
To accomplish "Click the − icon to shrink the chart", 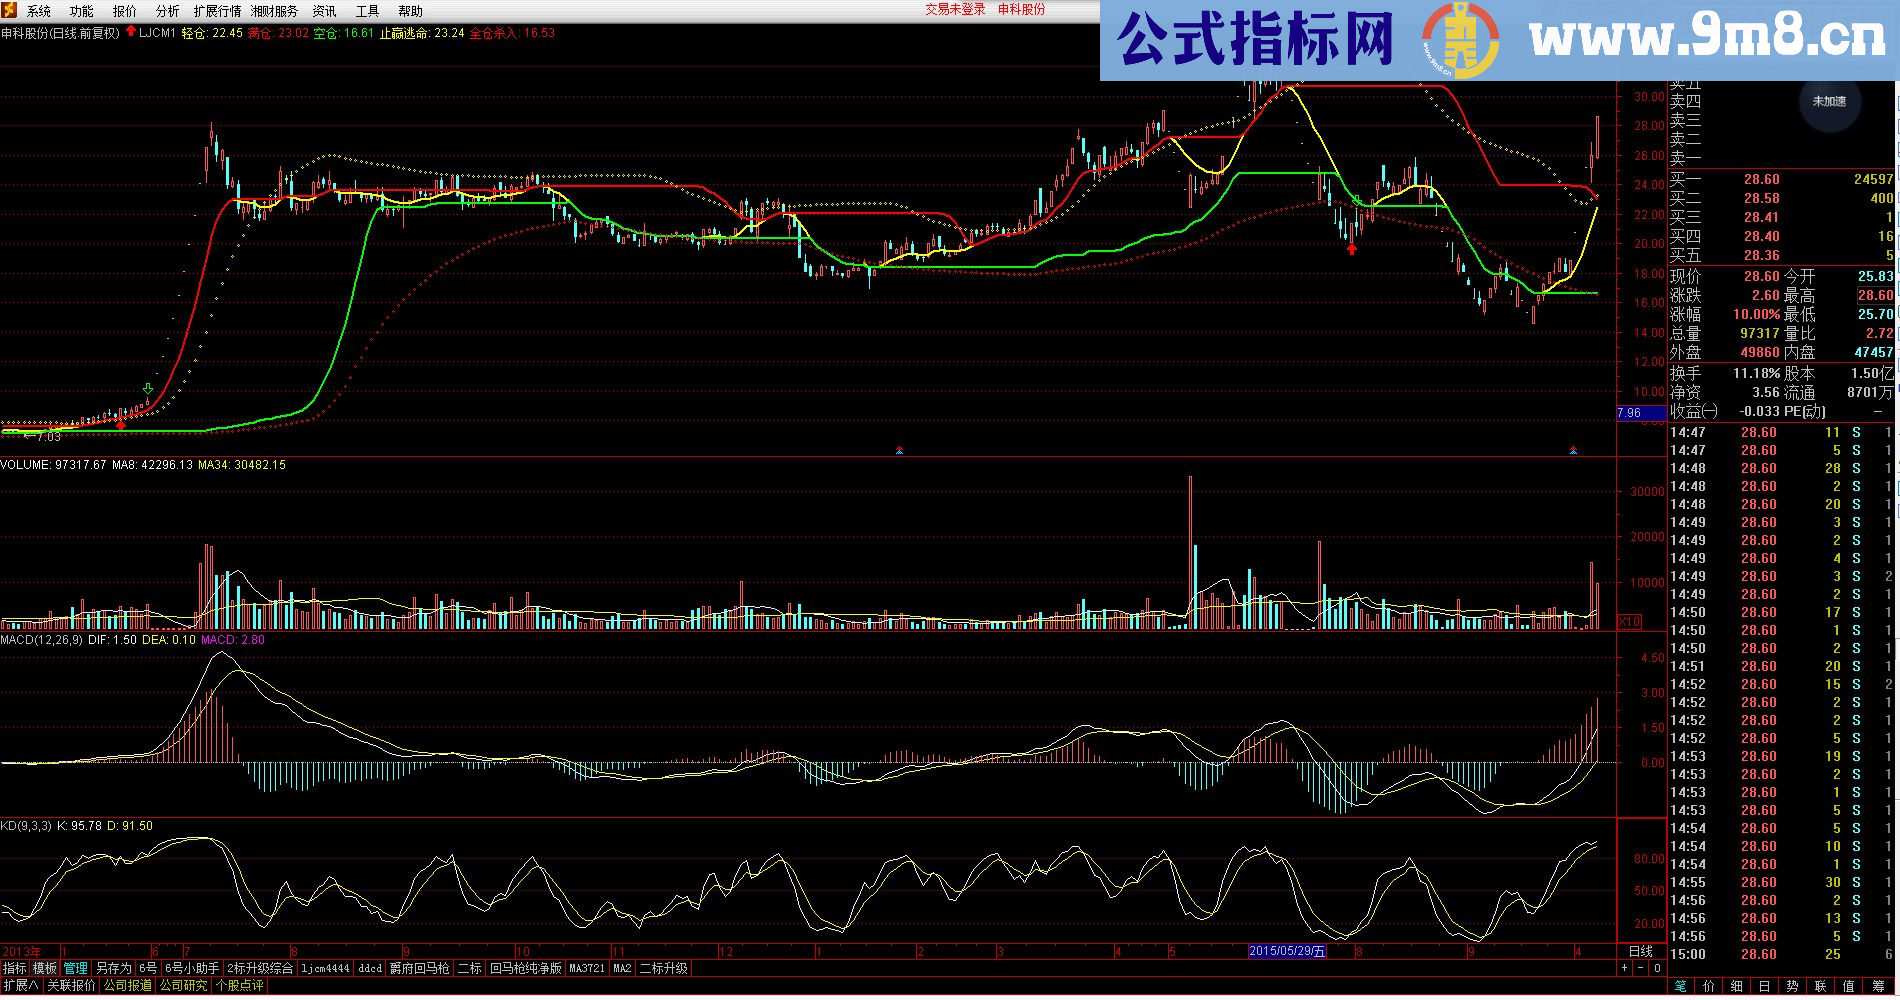I will (x=1641, y=968).
